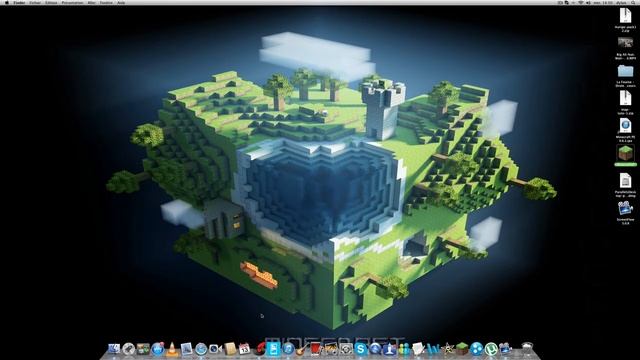The width and height of the screenshot is (640, 360).
Task: Open uTorrent green icon in Dock
Action: [491, 349]
